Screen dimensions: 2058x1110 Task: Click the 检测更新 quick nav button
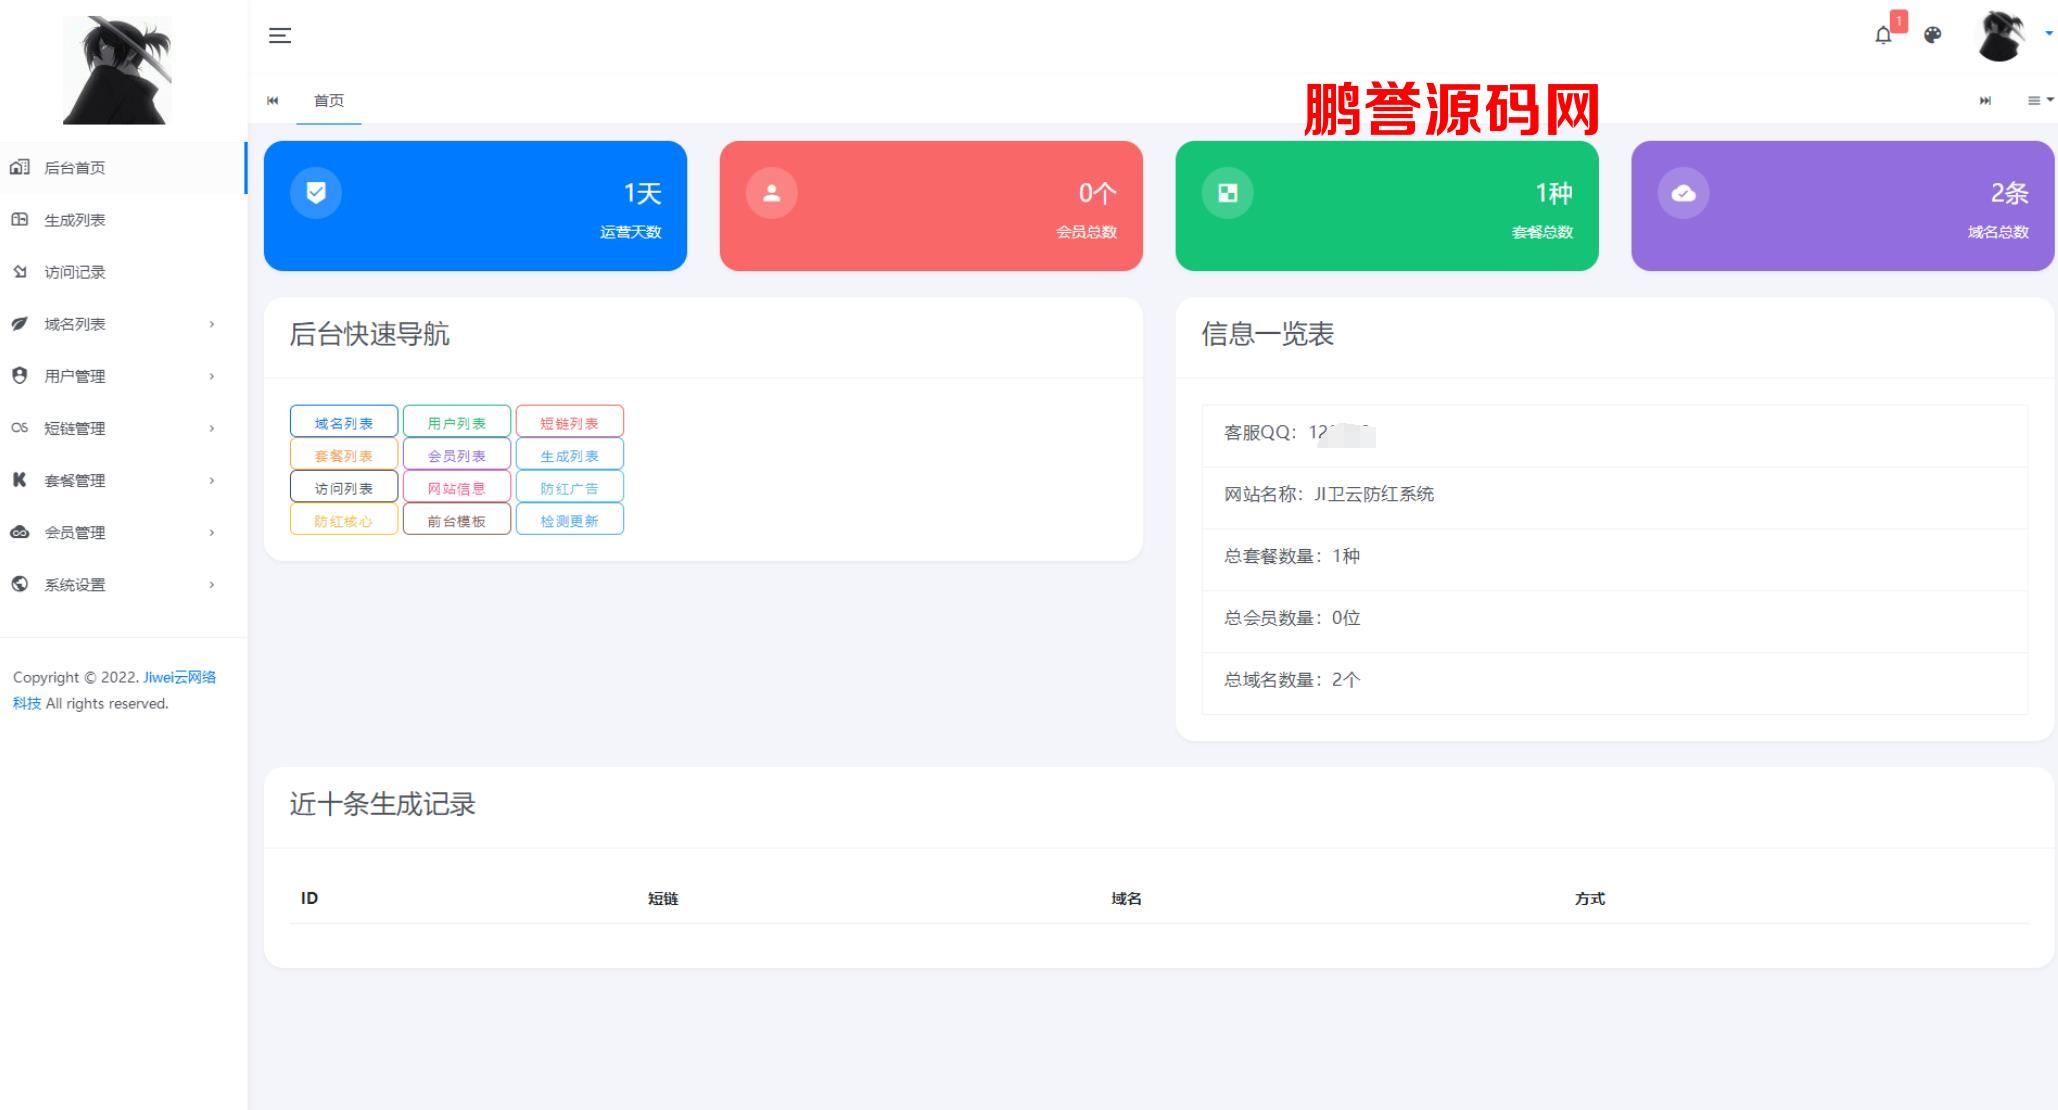(570, 520)
